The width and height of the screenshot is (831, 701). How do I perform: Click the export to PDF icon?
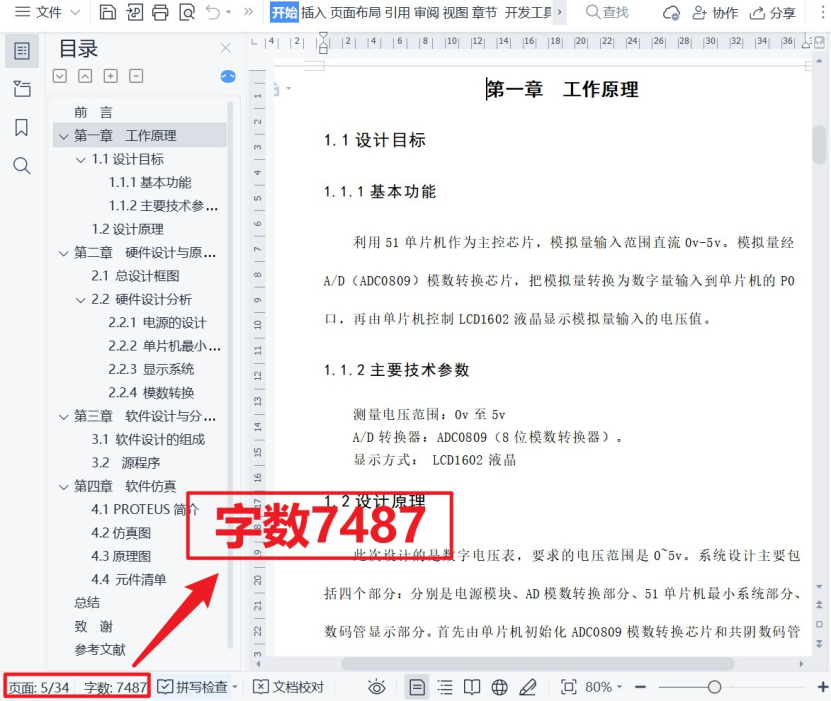135,12
